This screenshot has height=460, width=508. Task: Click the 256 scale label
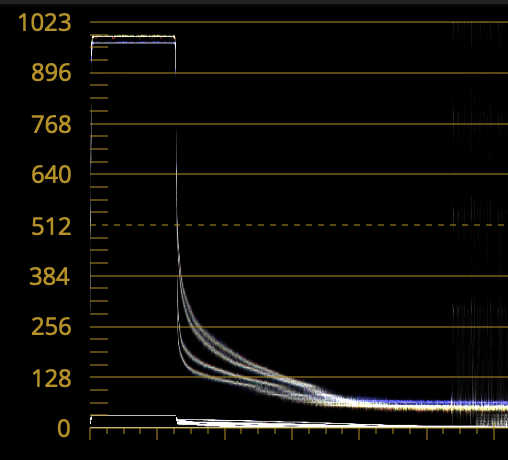[51, 326]
